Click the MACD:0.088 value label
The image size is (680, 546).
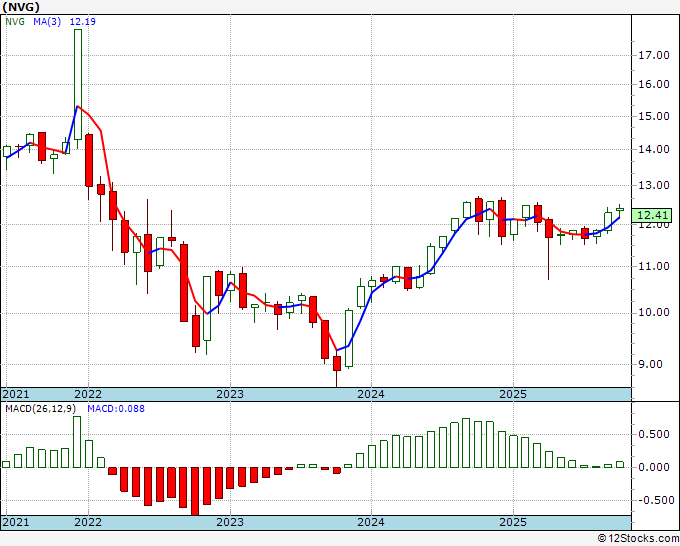pyautogui.click(x=116, y=409)
